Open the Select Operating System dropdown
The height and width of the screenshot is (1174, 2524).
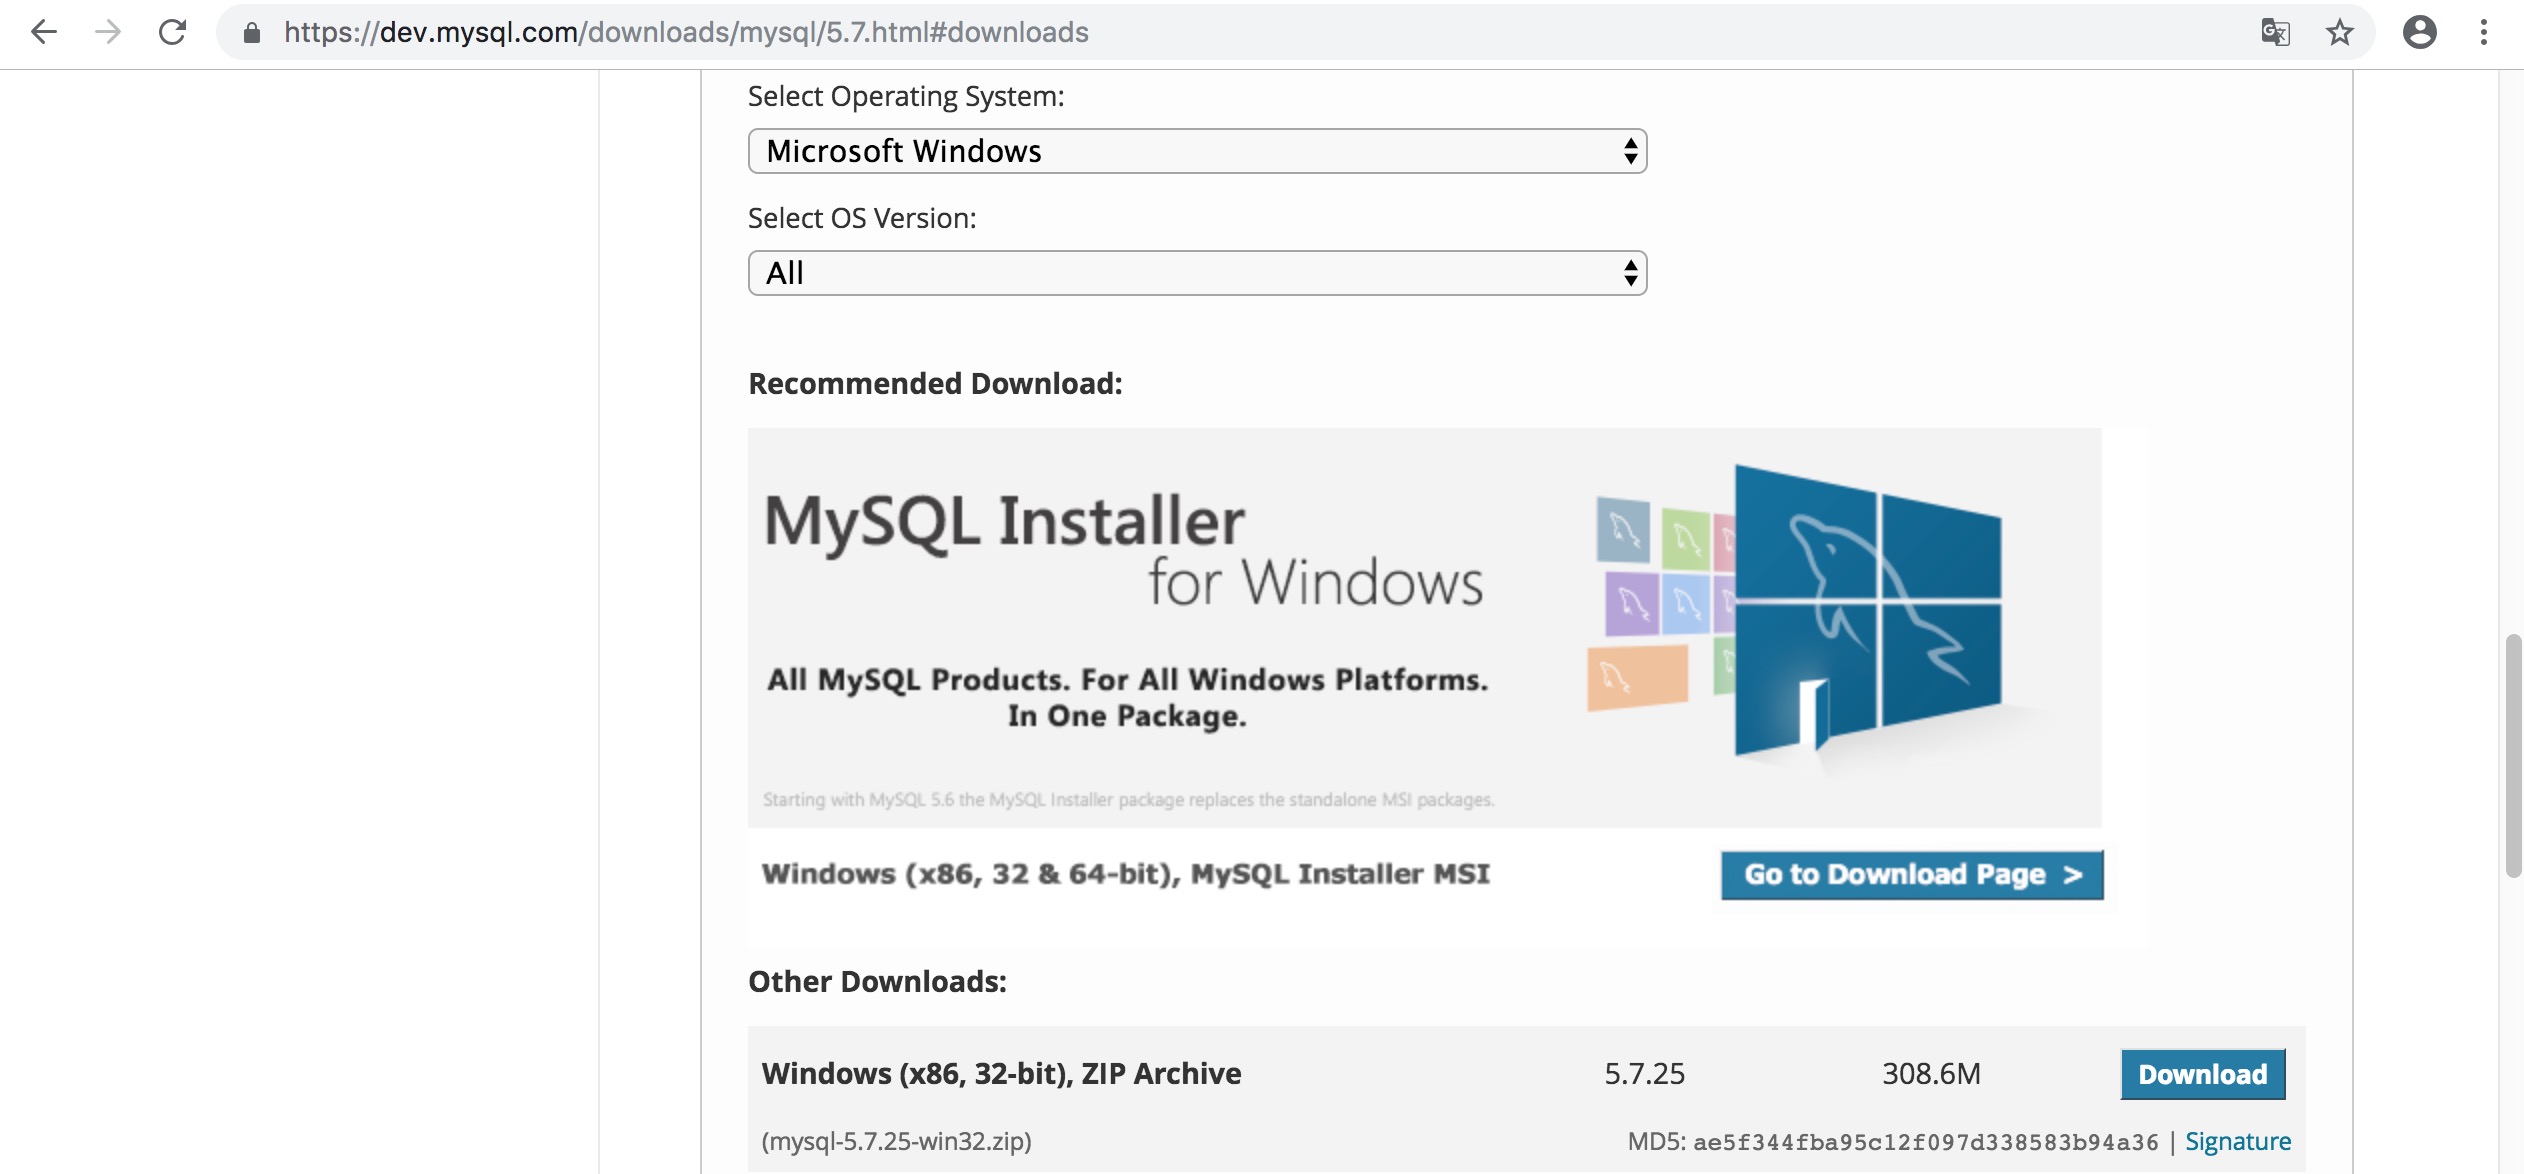1197,151
